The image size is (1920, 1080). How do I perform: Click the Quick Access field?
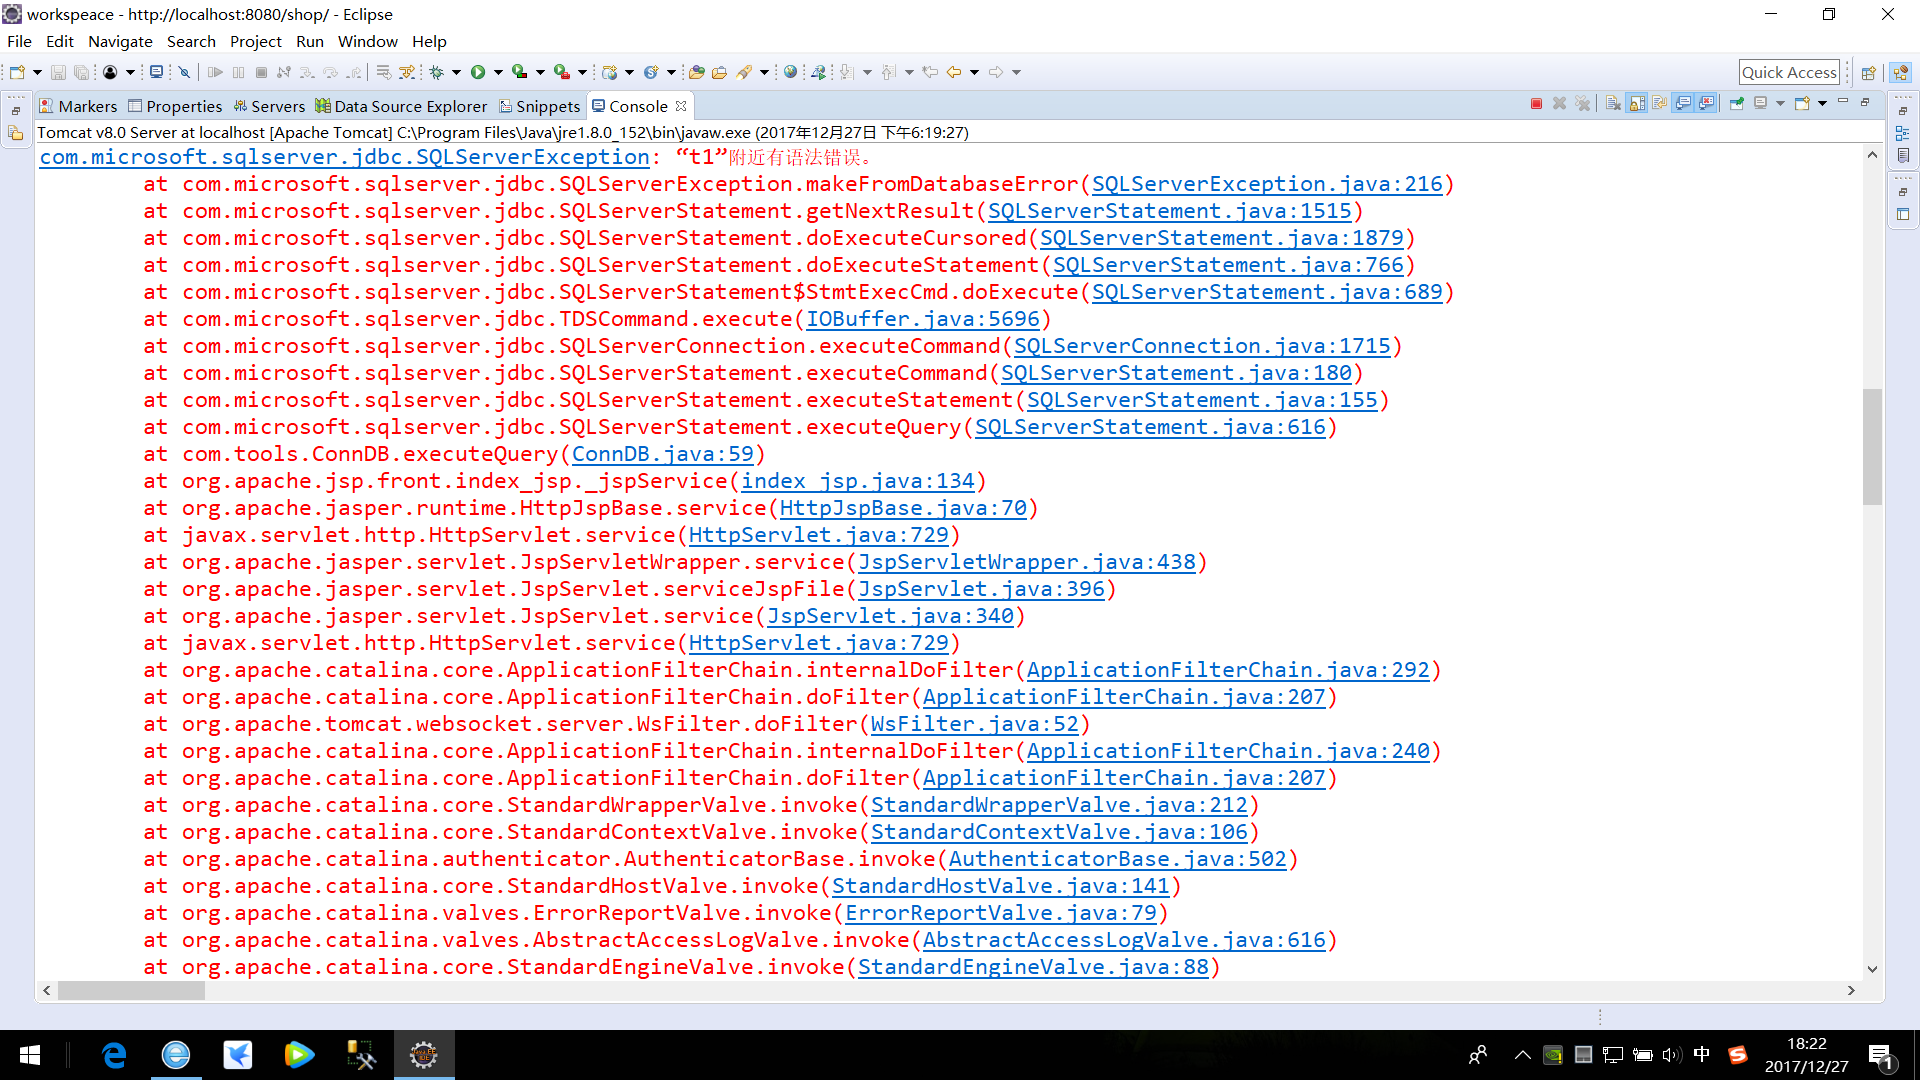[1789, 73]
